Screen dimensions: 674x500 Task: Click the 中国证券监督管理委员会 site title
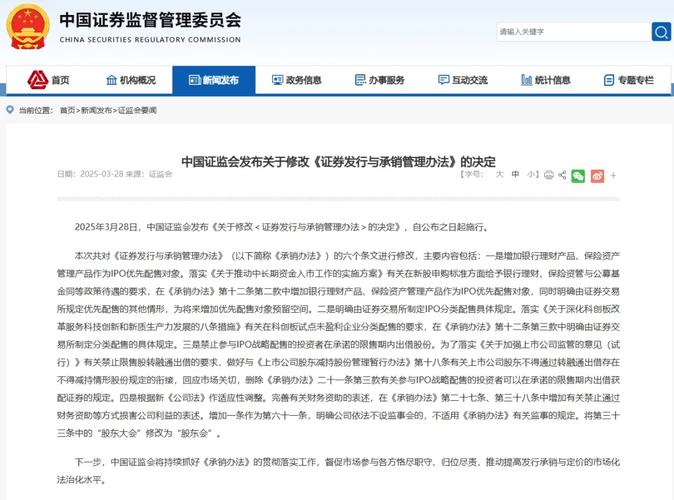(x=150, y=20)
